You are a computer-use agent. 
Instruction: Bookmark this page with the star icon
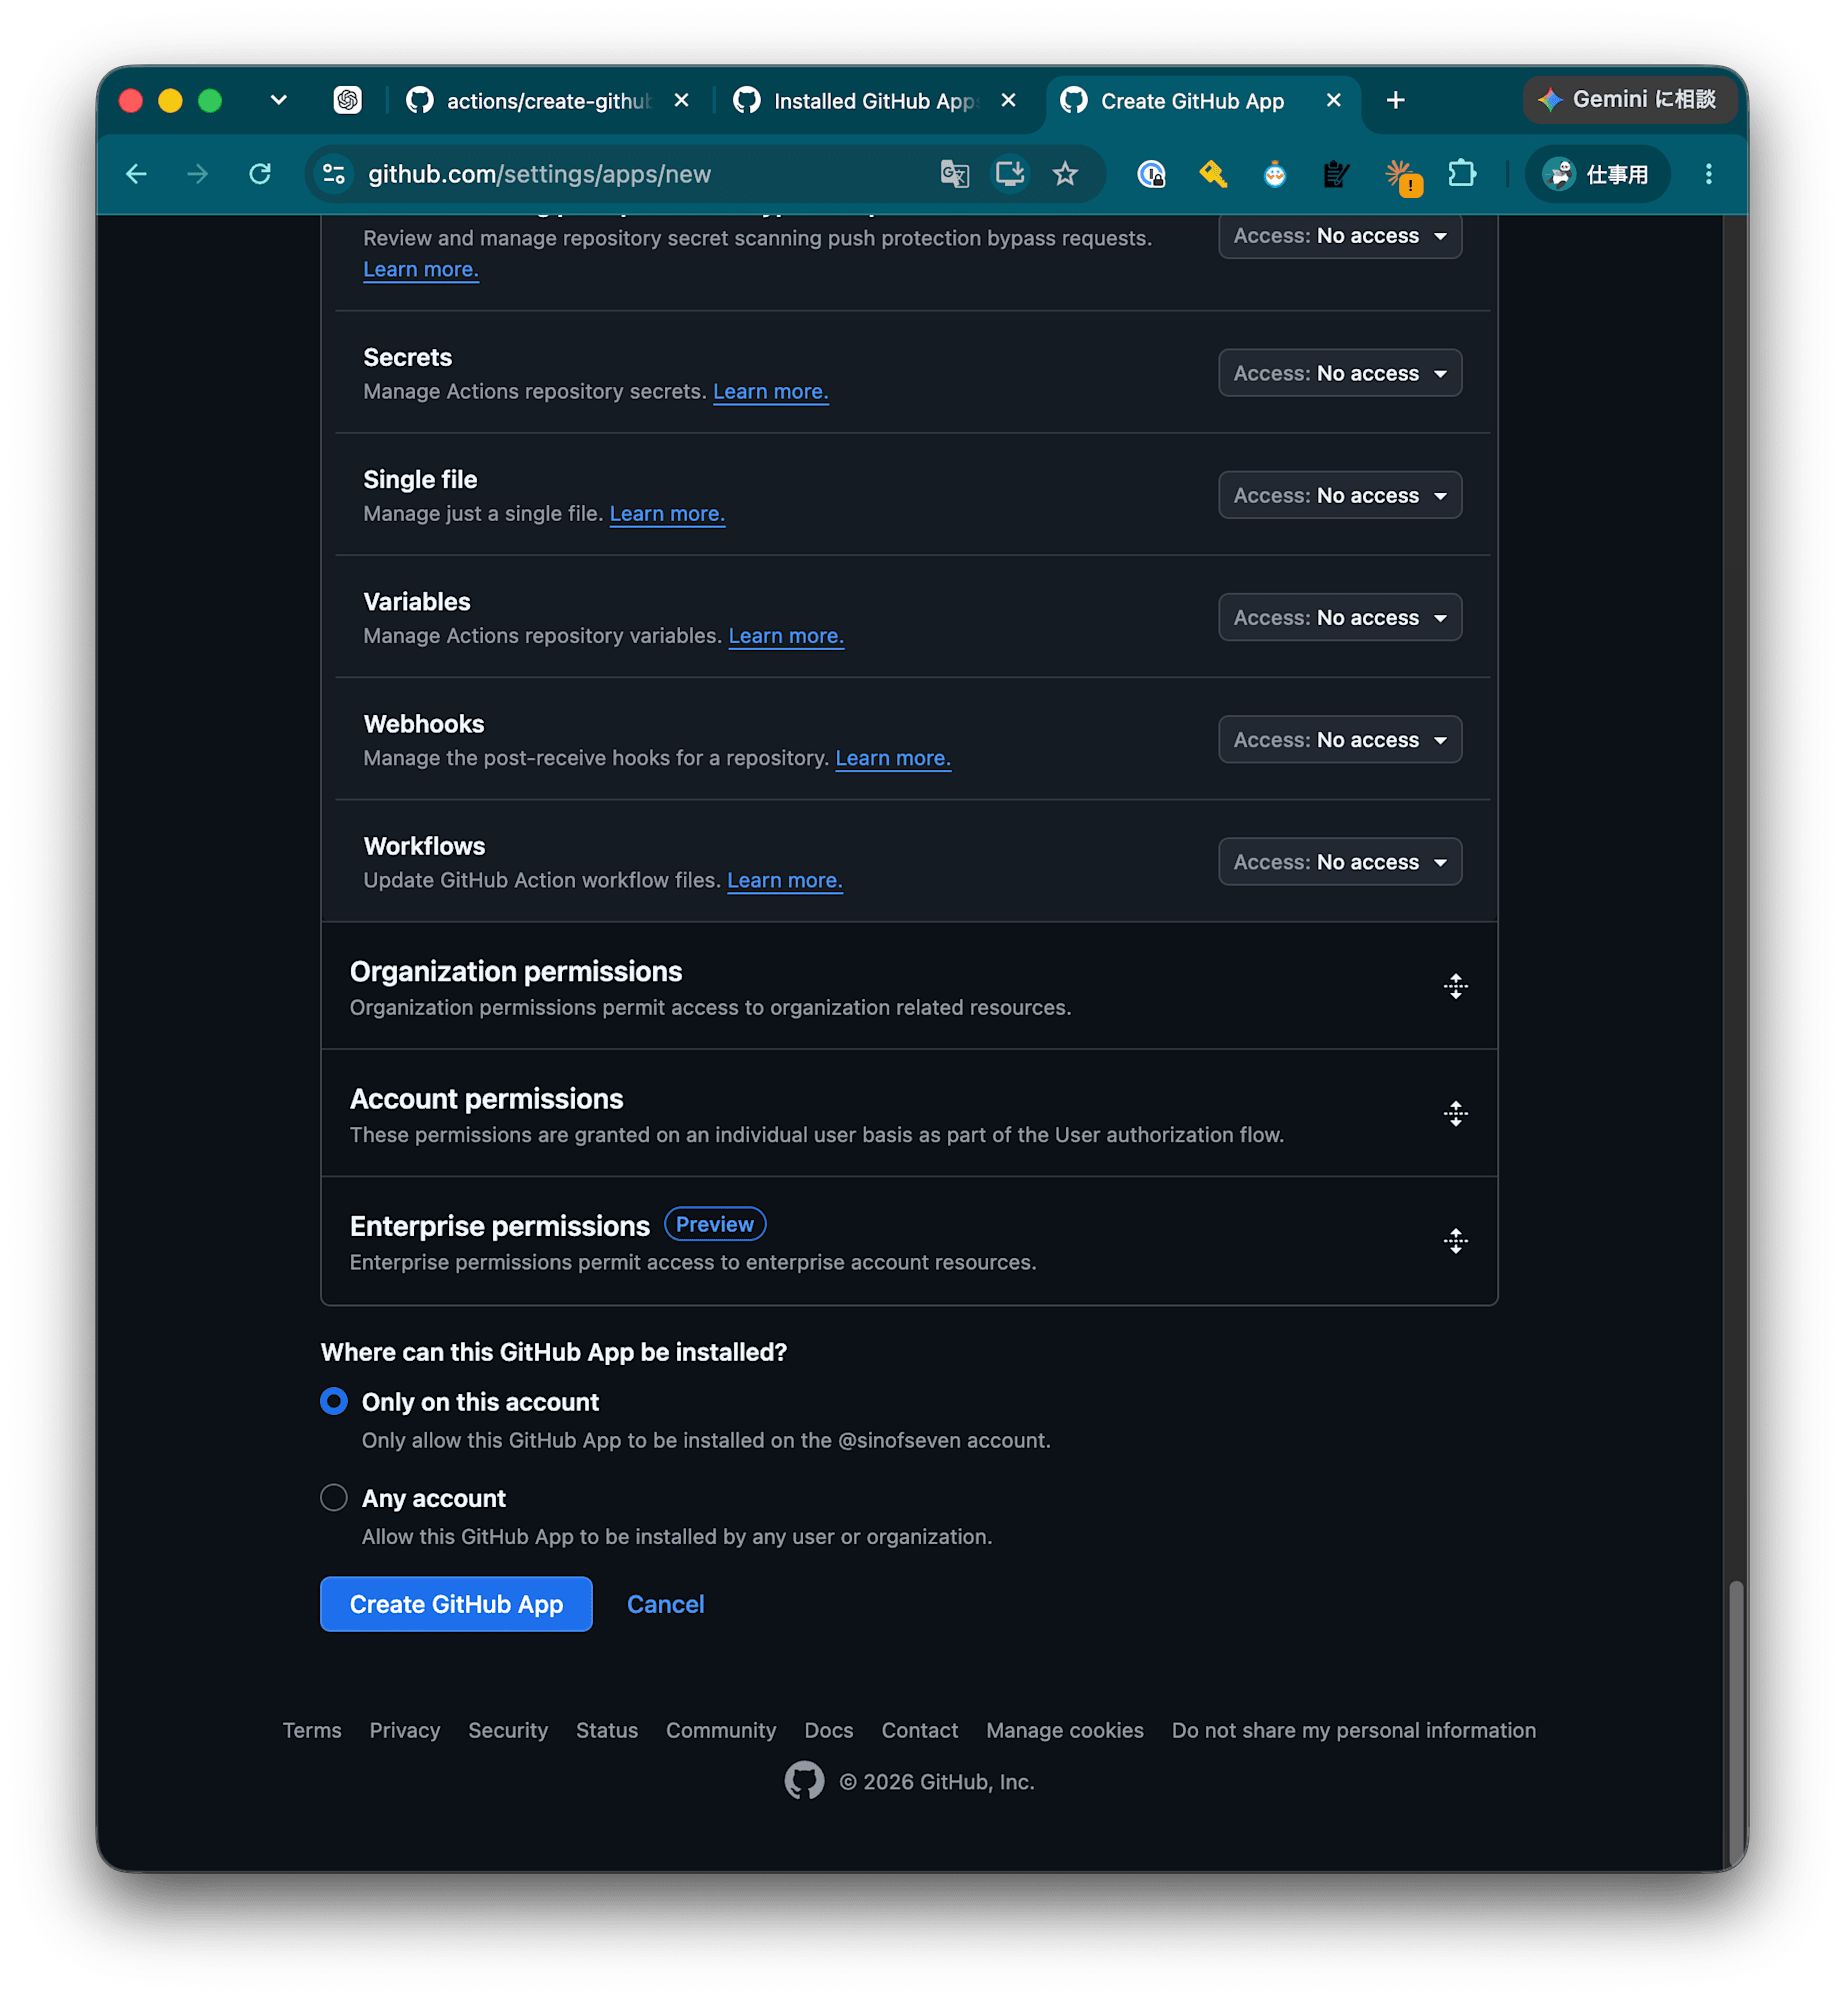[1064, 174]
